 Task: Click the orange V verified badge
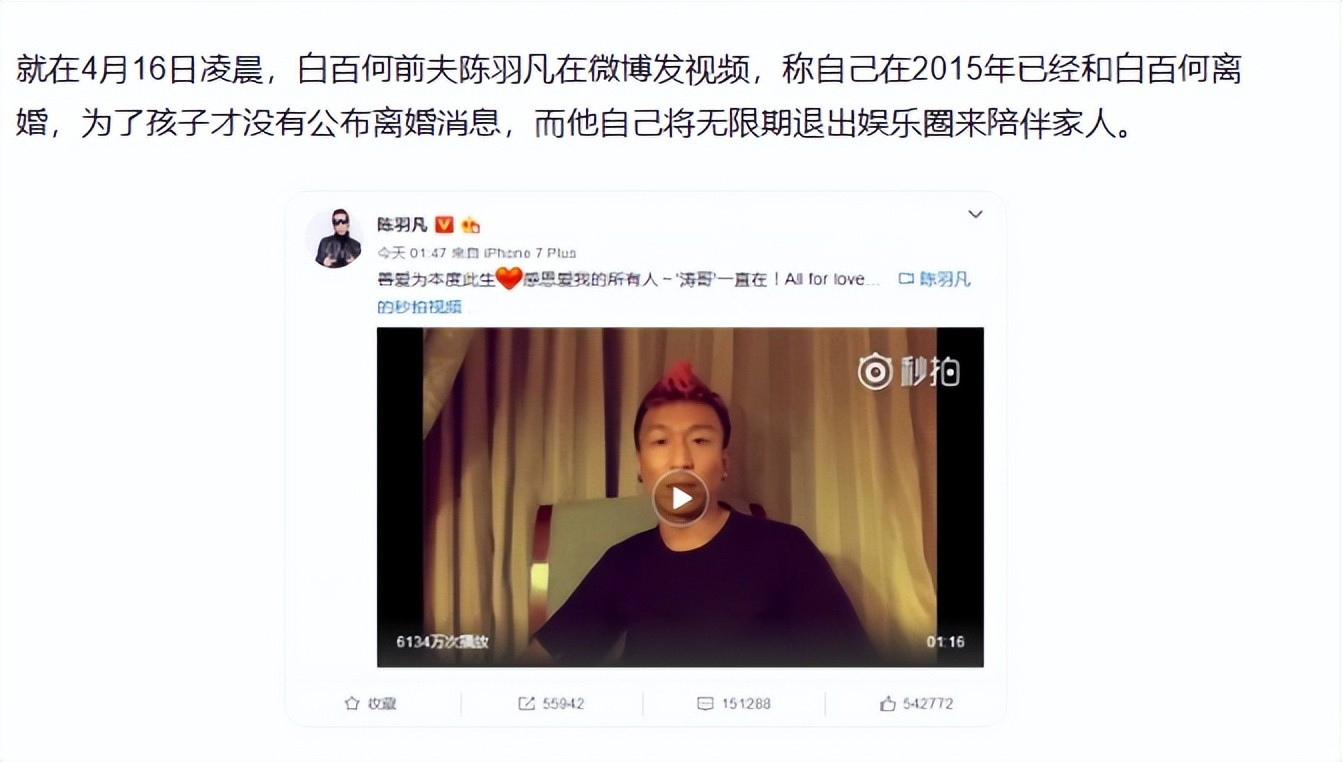click(445, 224)
